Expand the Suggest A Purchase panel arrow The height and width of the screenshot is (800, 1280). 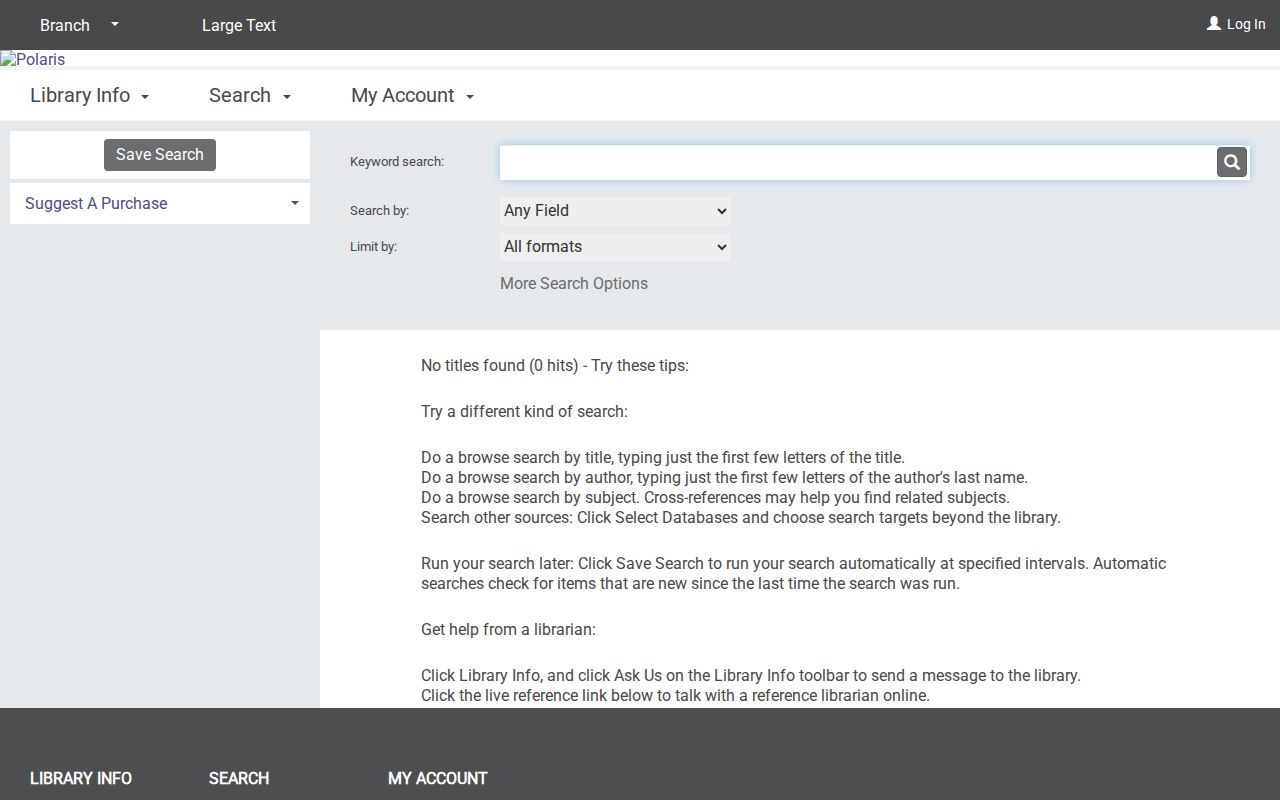click(295, 203)
